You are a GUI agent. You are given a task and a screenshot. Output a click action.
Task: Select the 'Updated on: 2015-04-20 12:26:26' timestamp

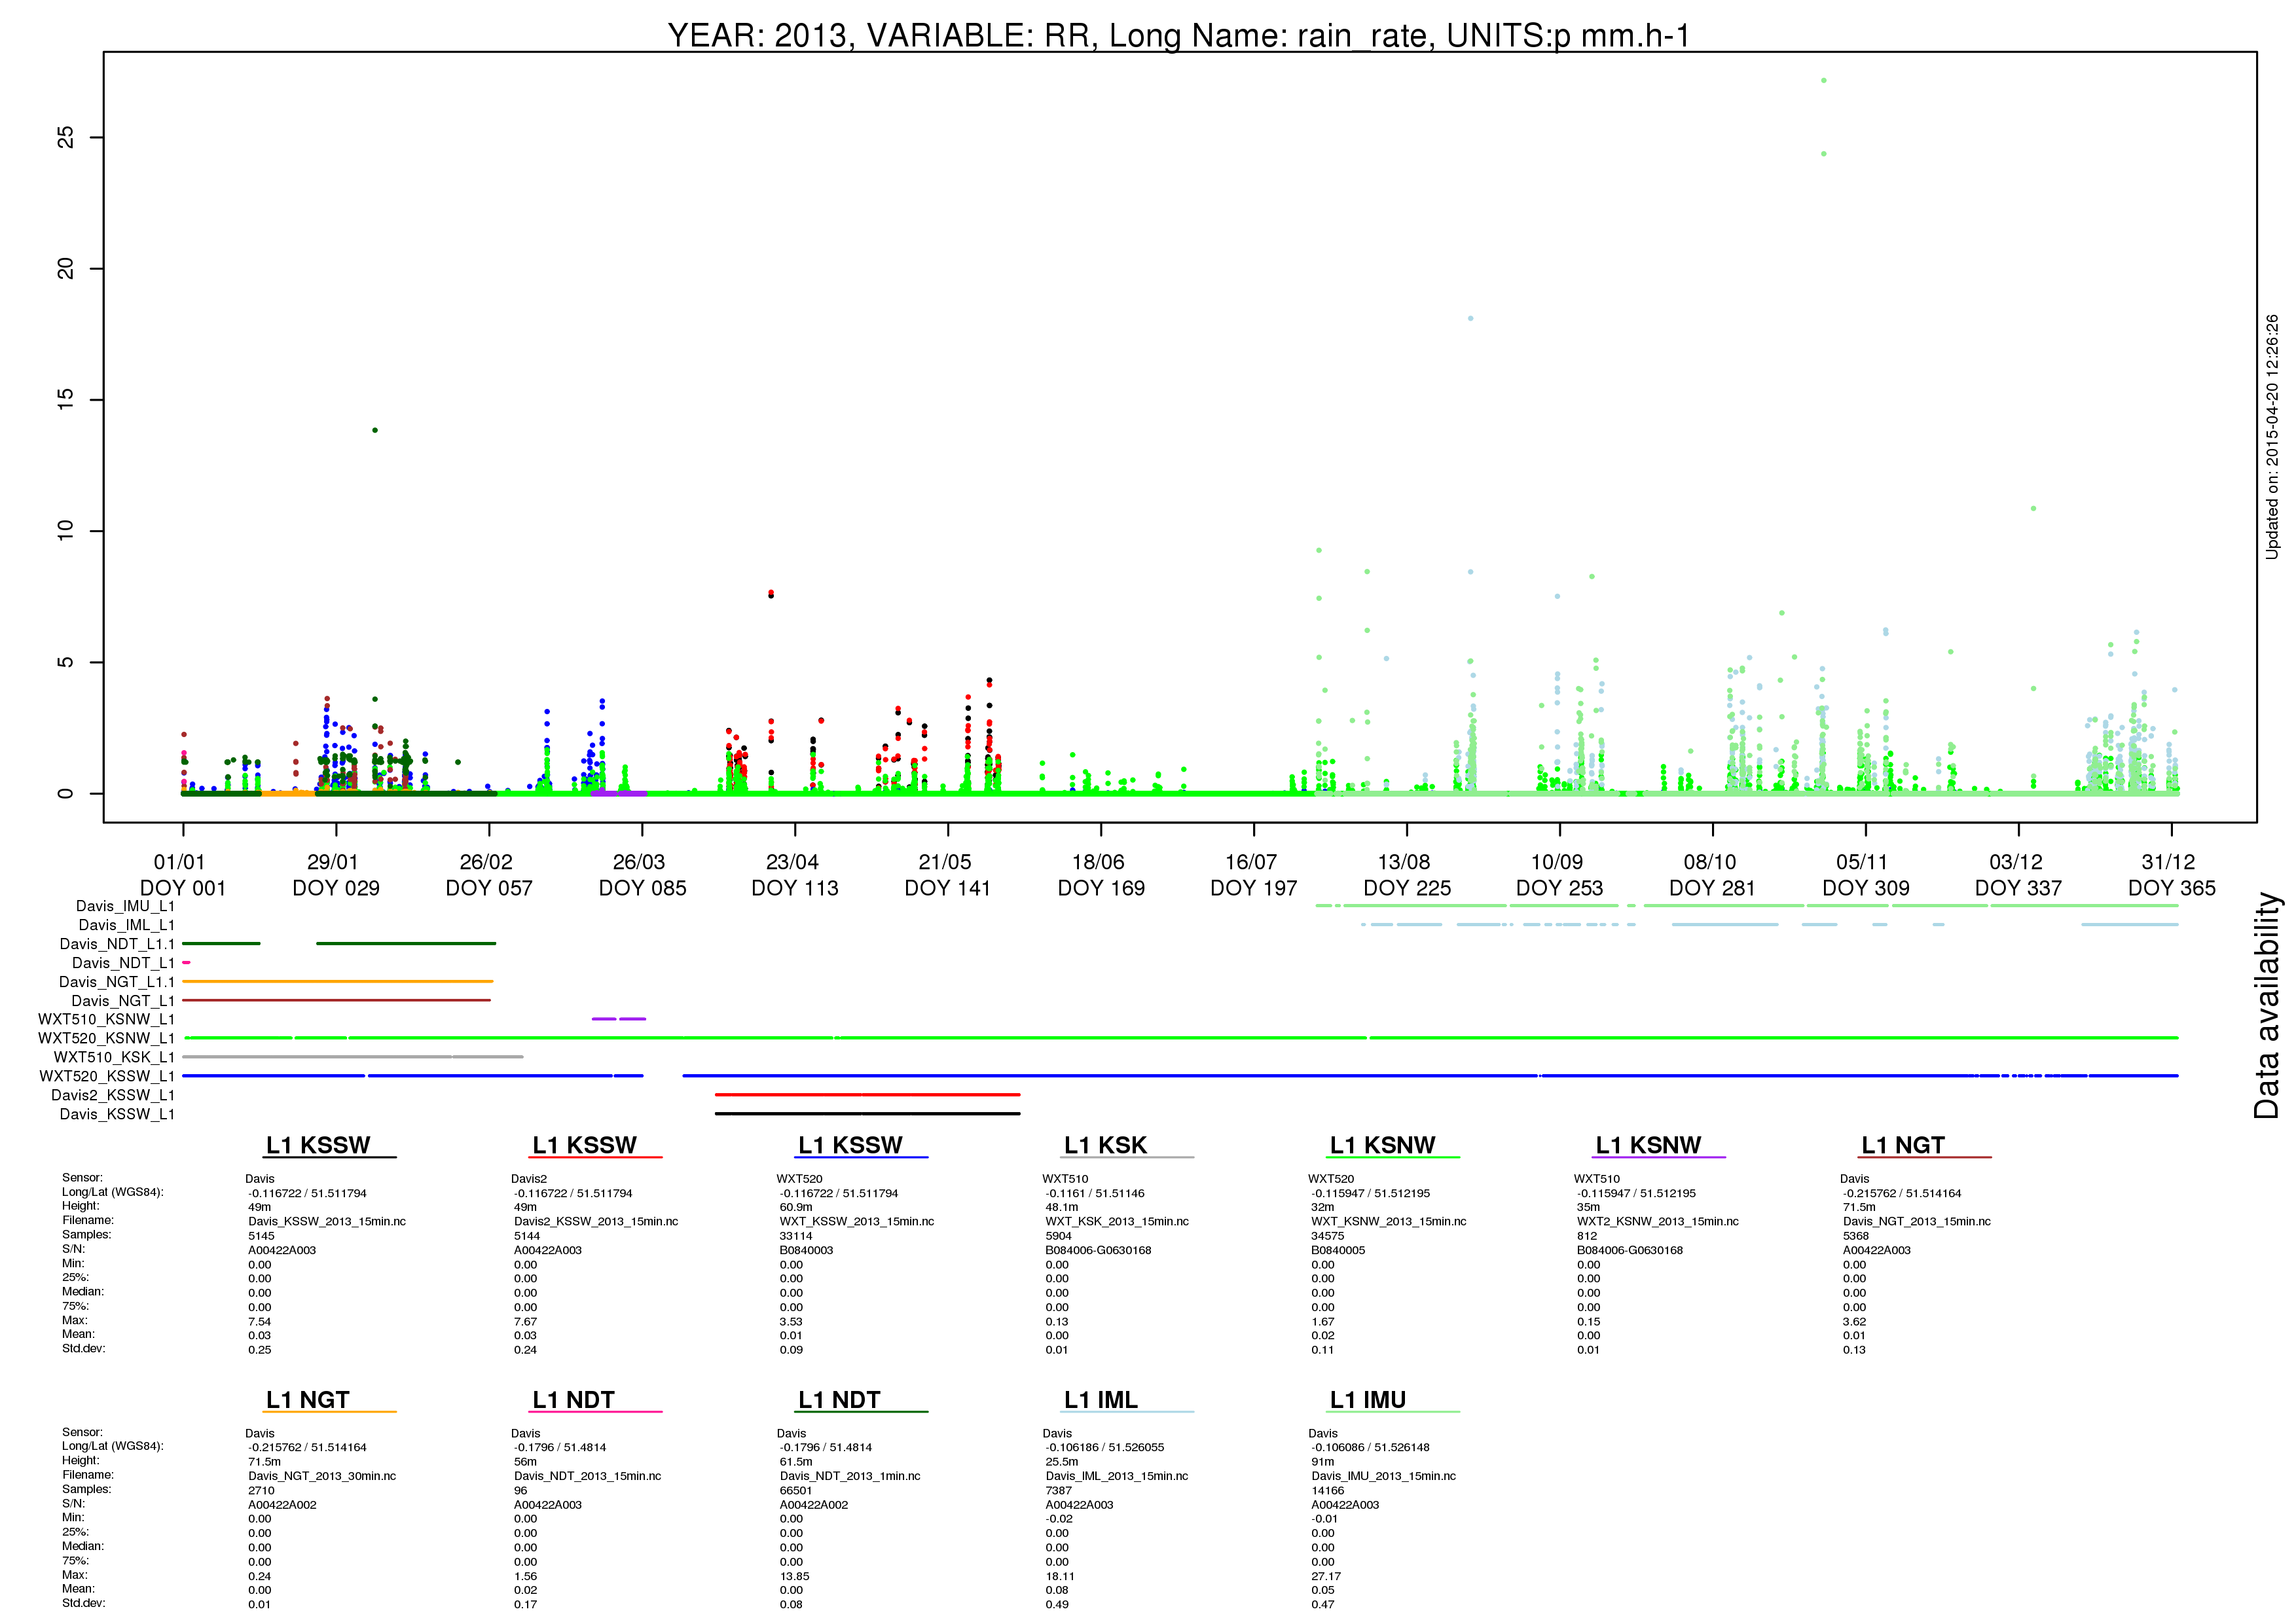2272,437
